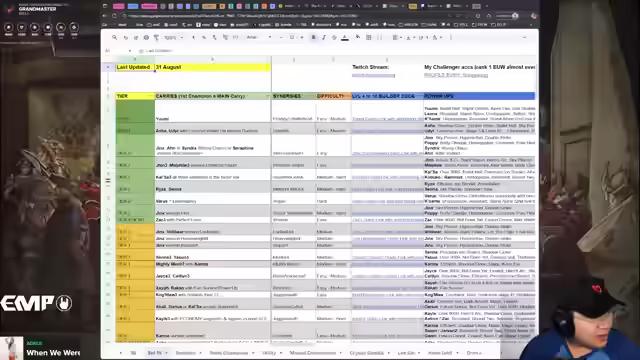Viewport: 640px width, 360px height.
Task: Select the paint format roller icon
Action: pyautogui.click(x=156, y=38)
